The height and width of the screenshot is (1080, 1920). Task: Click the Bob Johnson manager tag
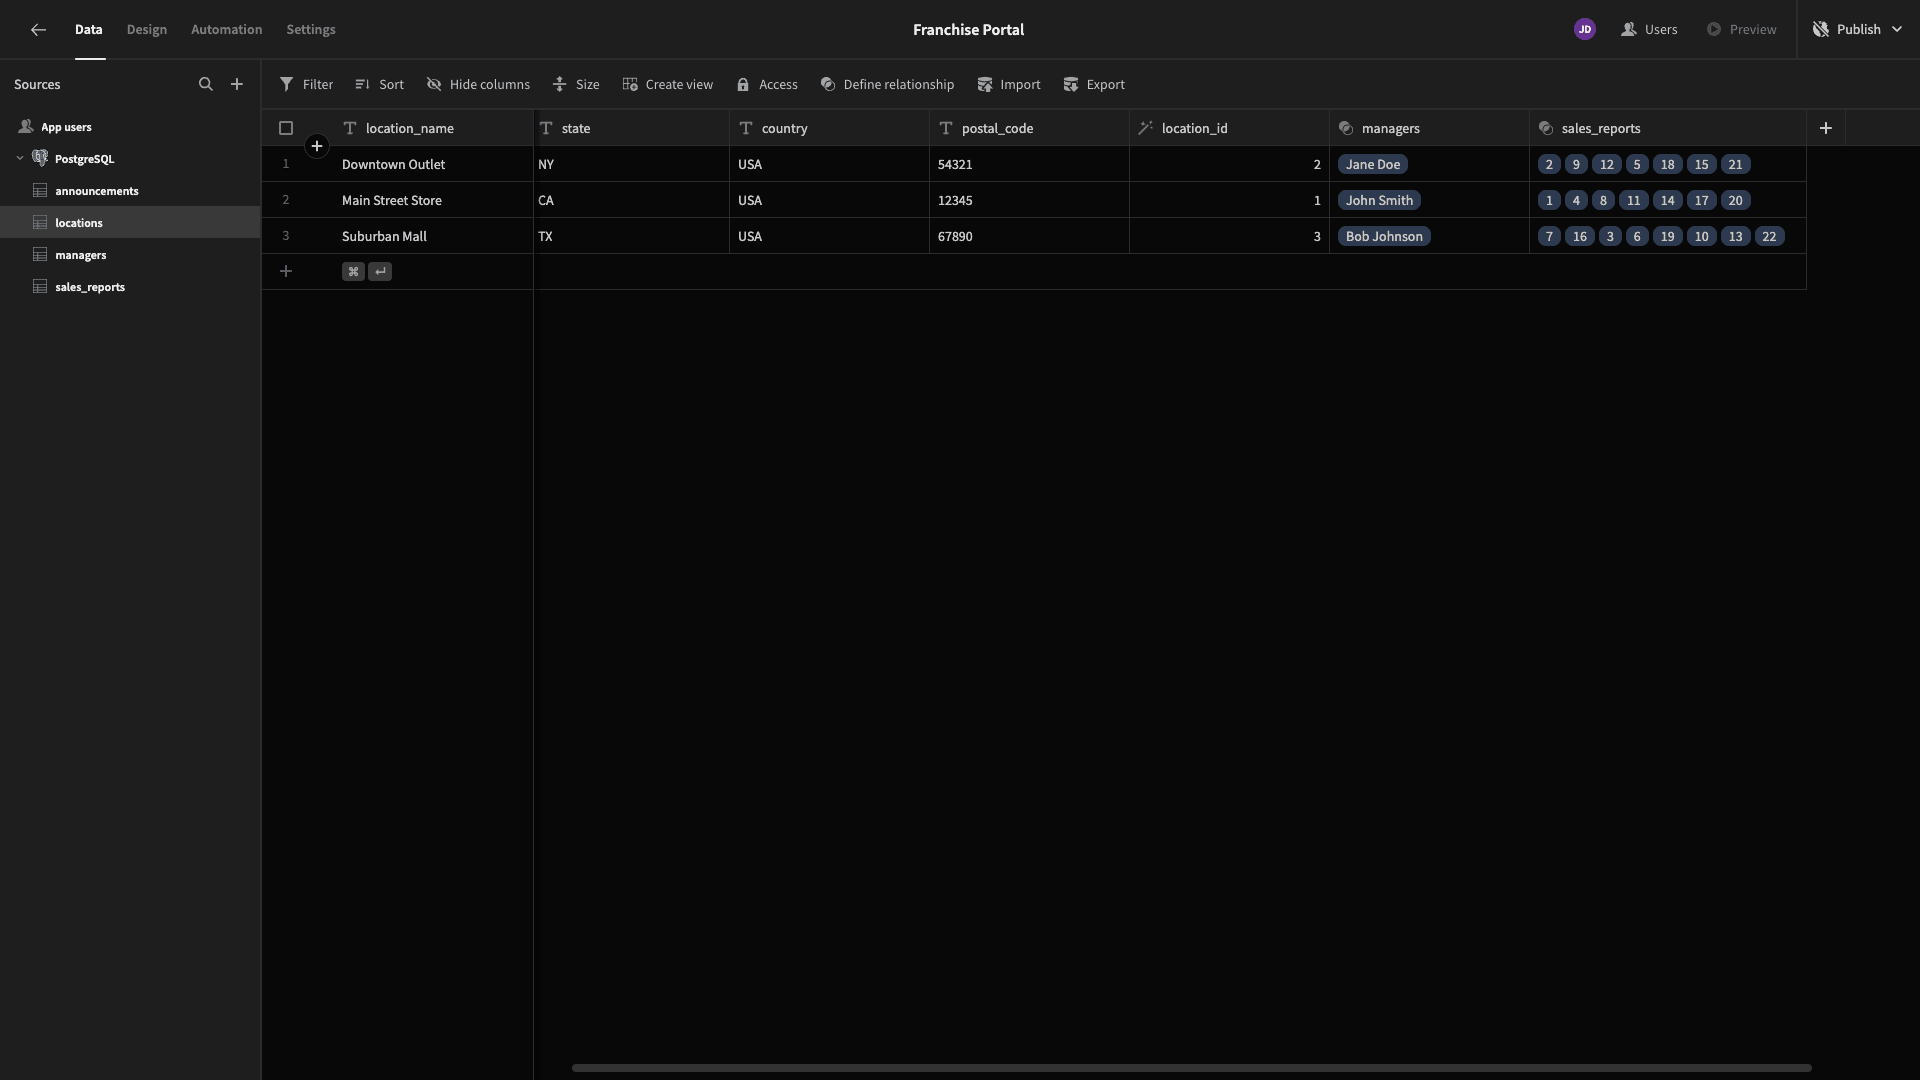pos(1384,237)
